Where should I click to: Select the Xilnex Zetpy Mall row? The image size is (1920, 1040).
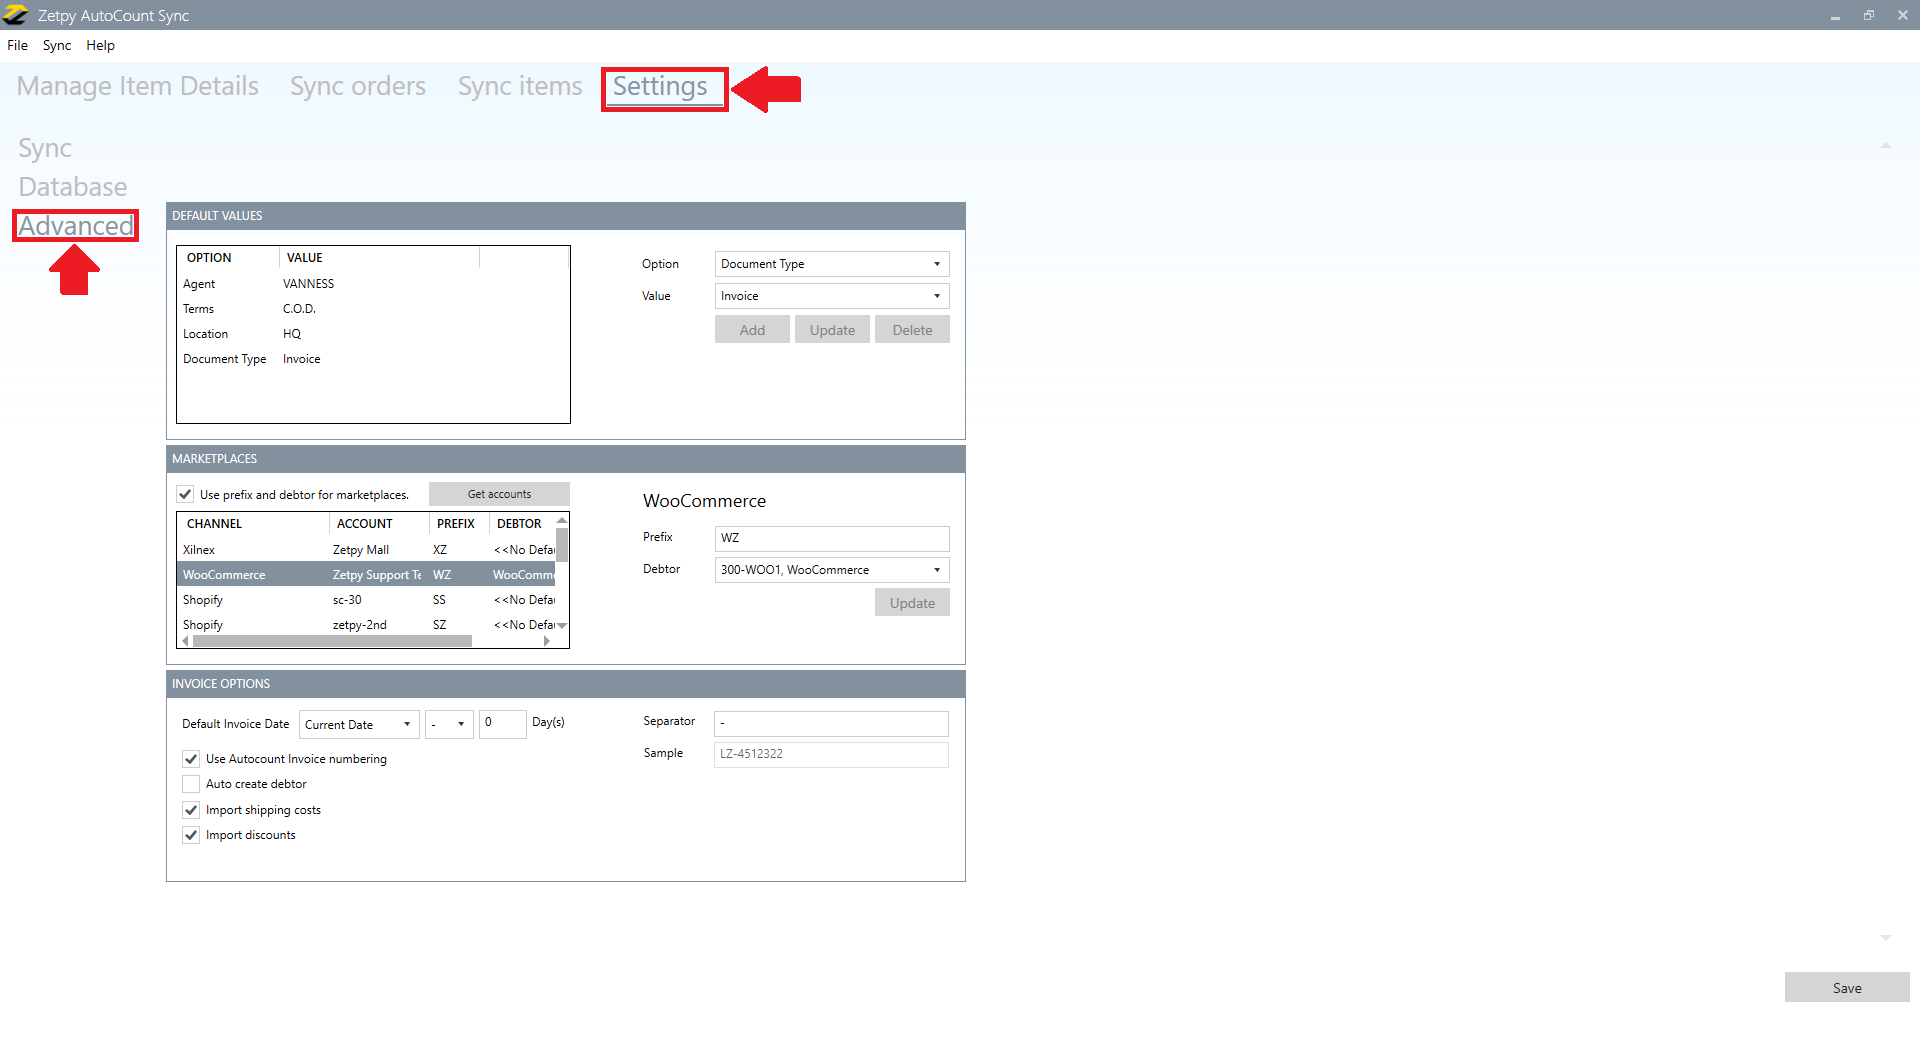[x=366, y=550]
